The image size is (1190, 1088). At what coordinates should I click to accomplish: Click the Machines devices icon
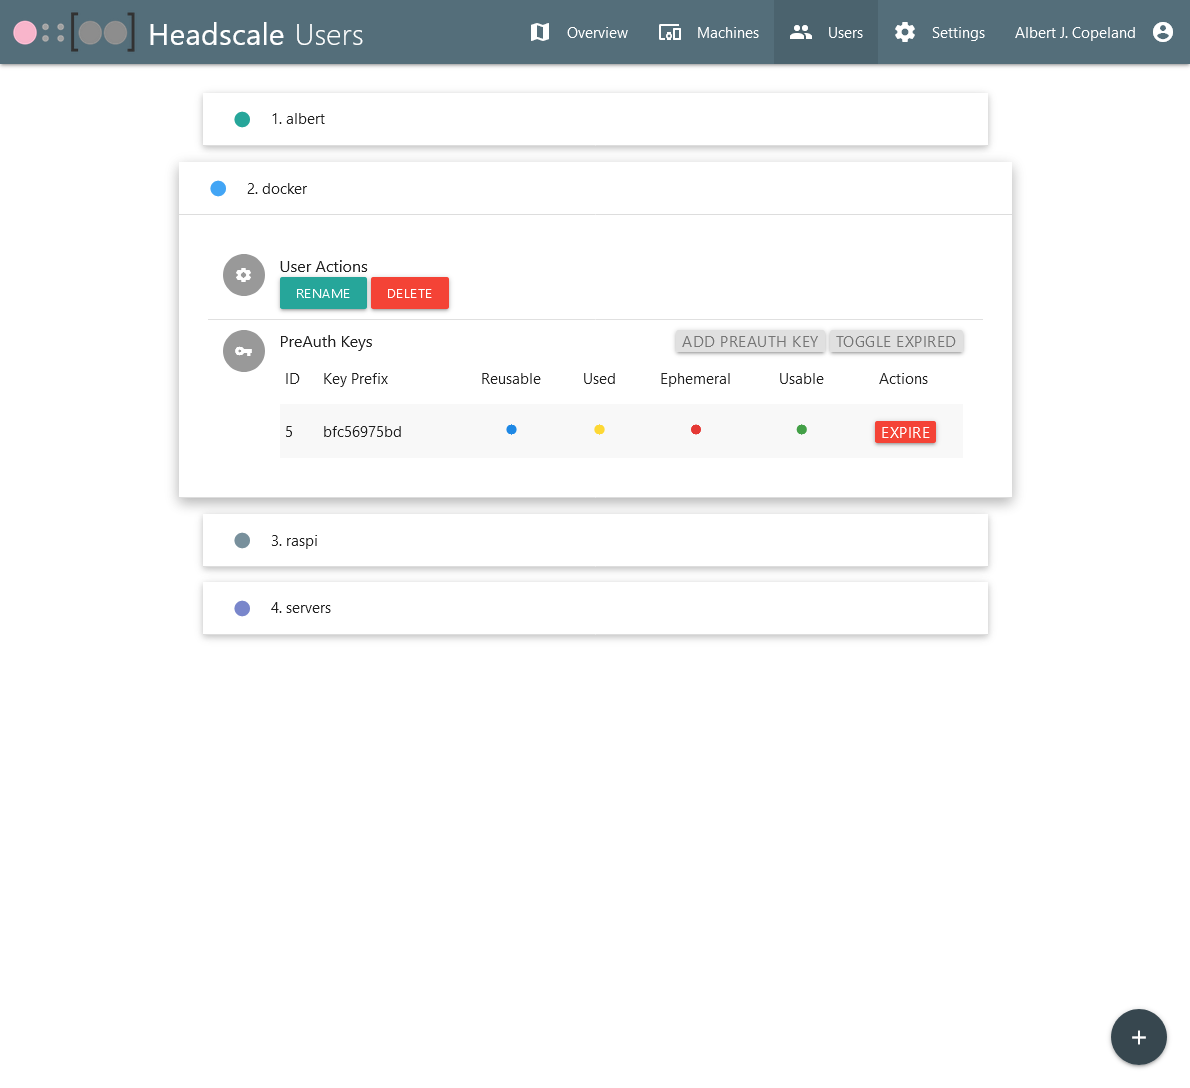tap(669, 32)
